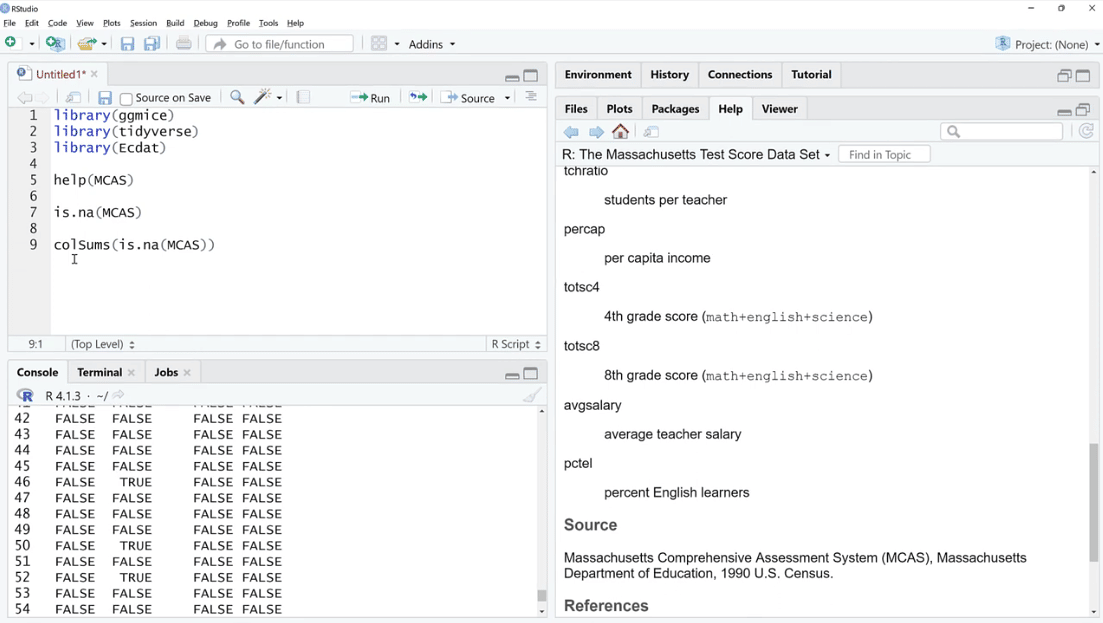
Task: Save all open documents icon
Action: pos(151,44)
